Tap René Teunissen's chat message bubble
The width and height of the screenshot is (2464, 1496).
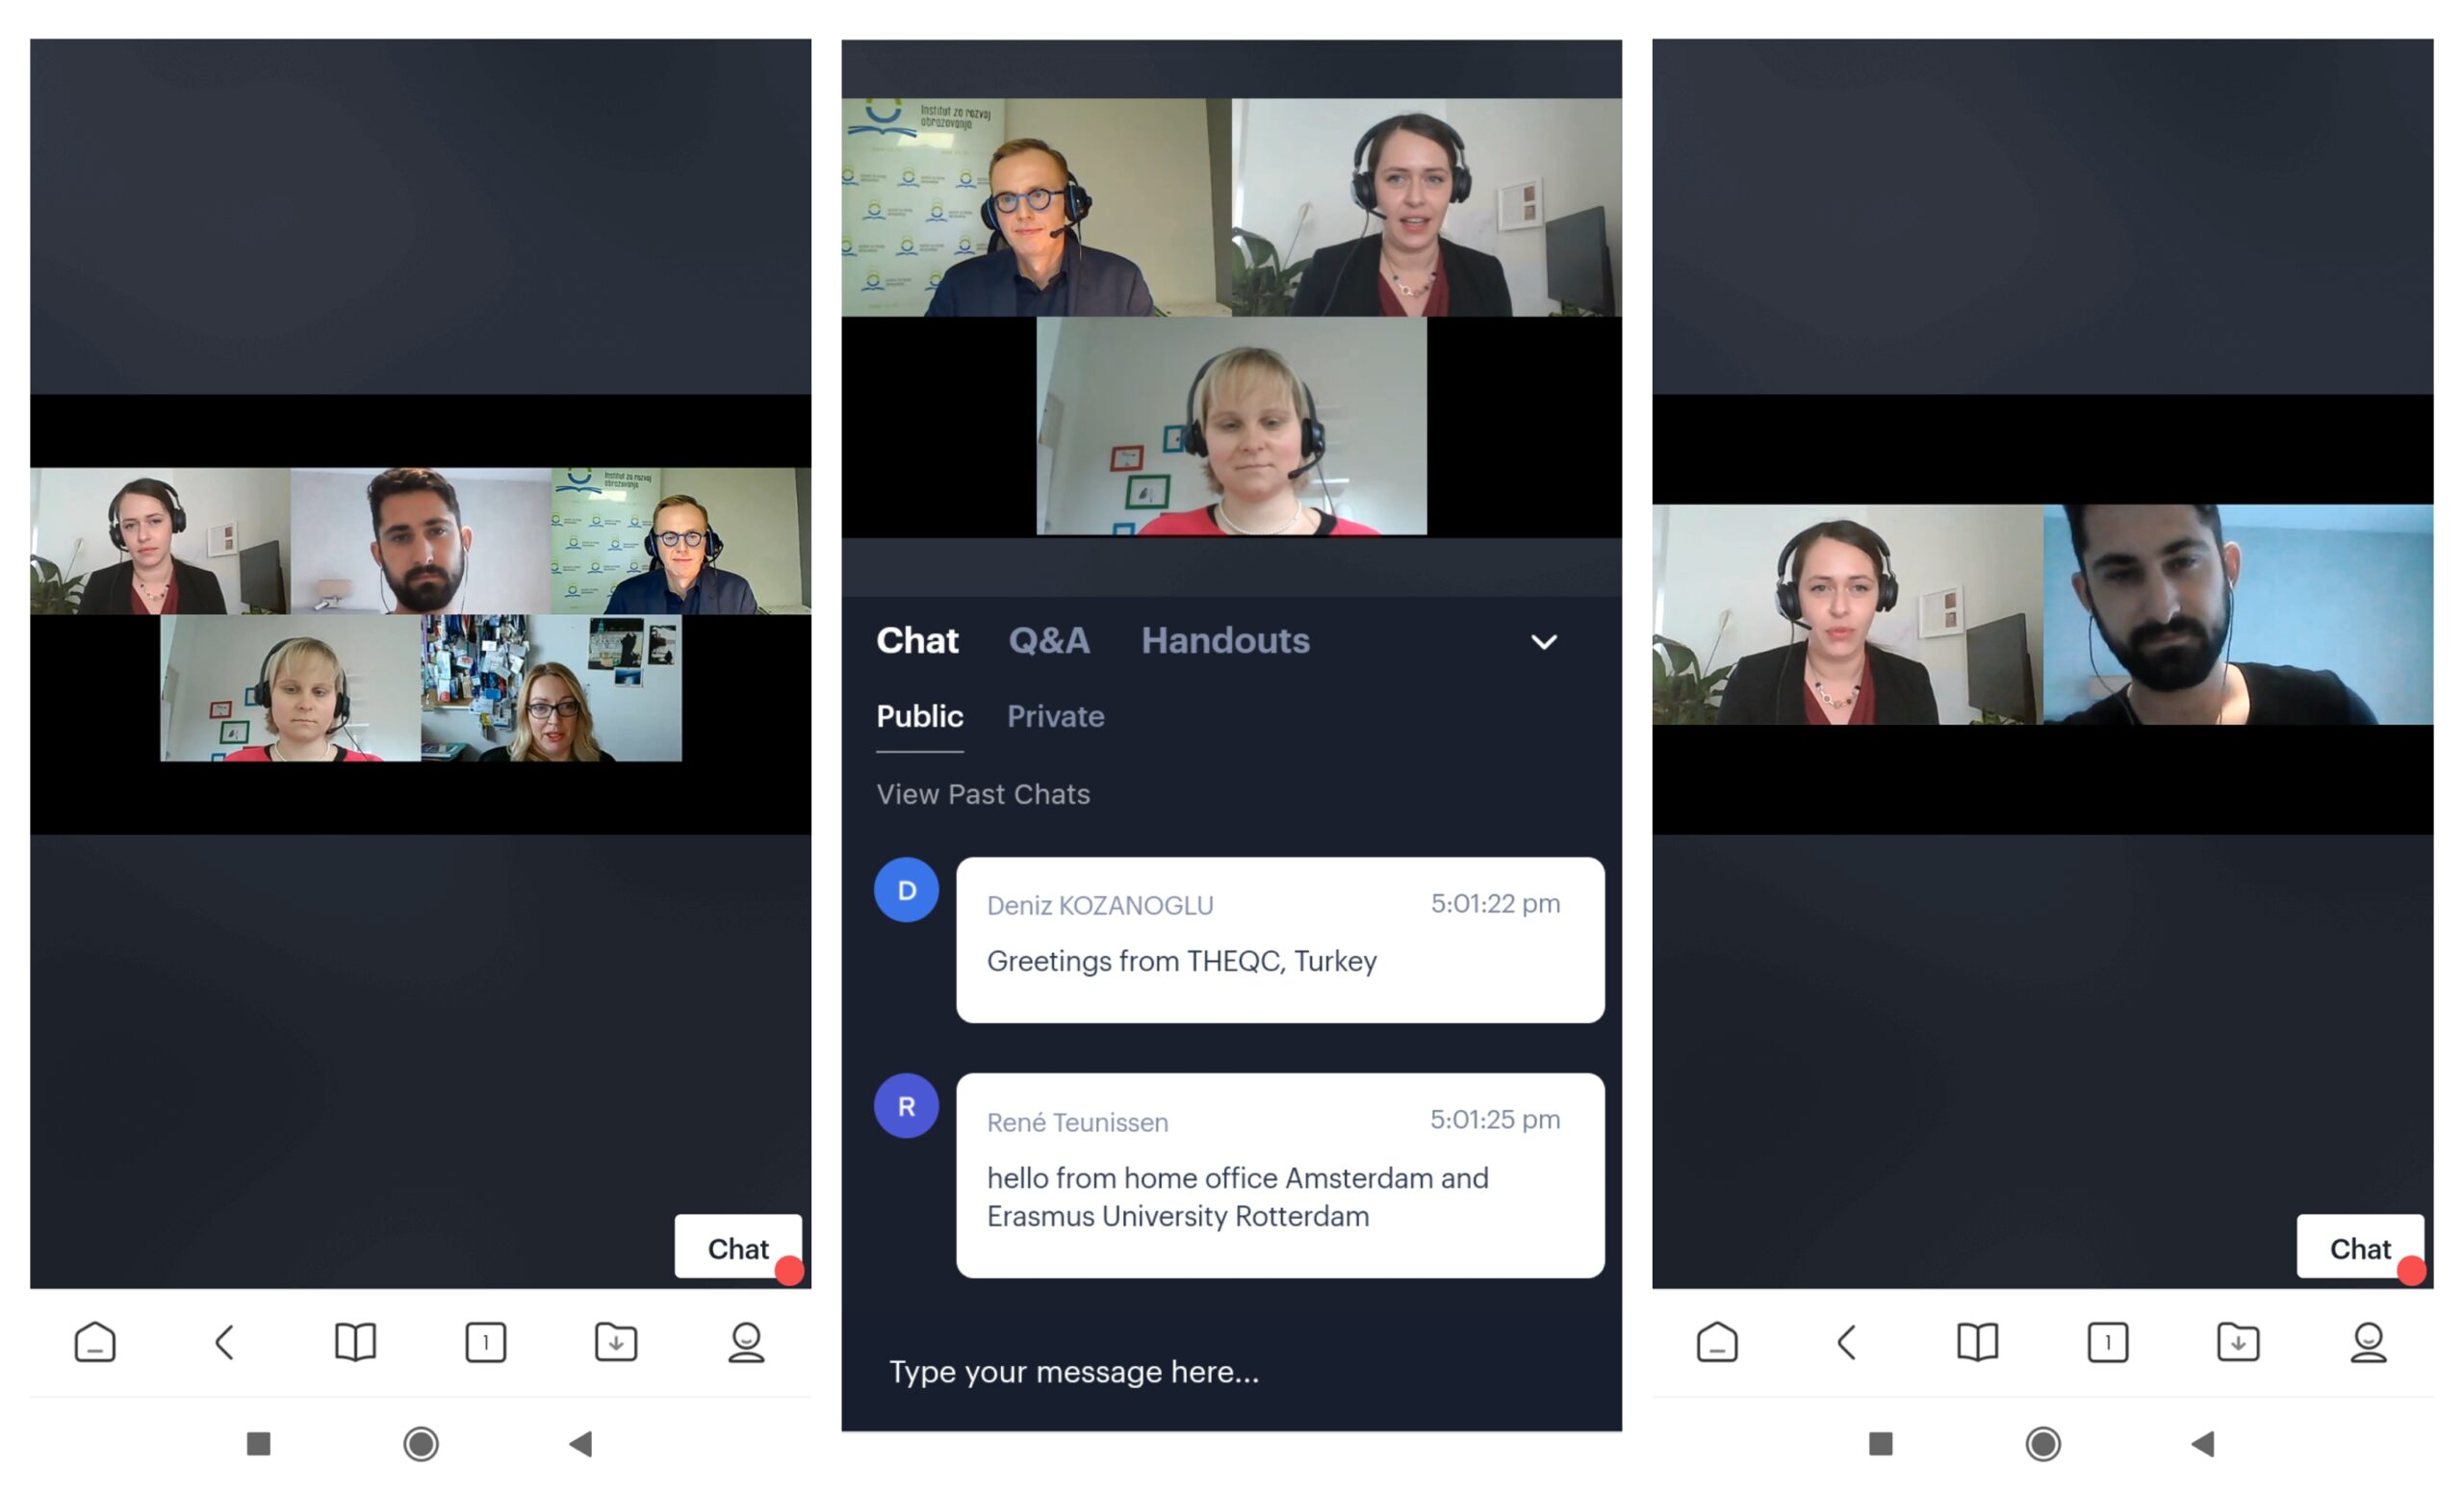[x=1280, y=1175]
